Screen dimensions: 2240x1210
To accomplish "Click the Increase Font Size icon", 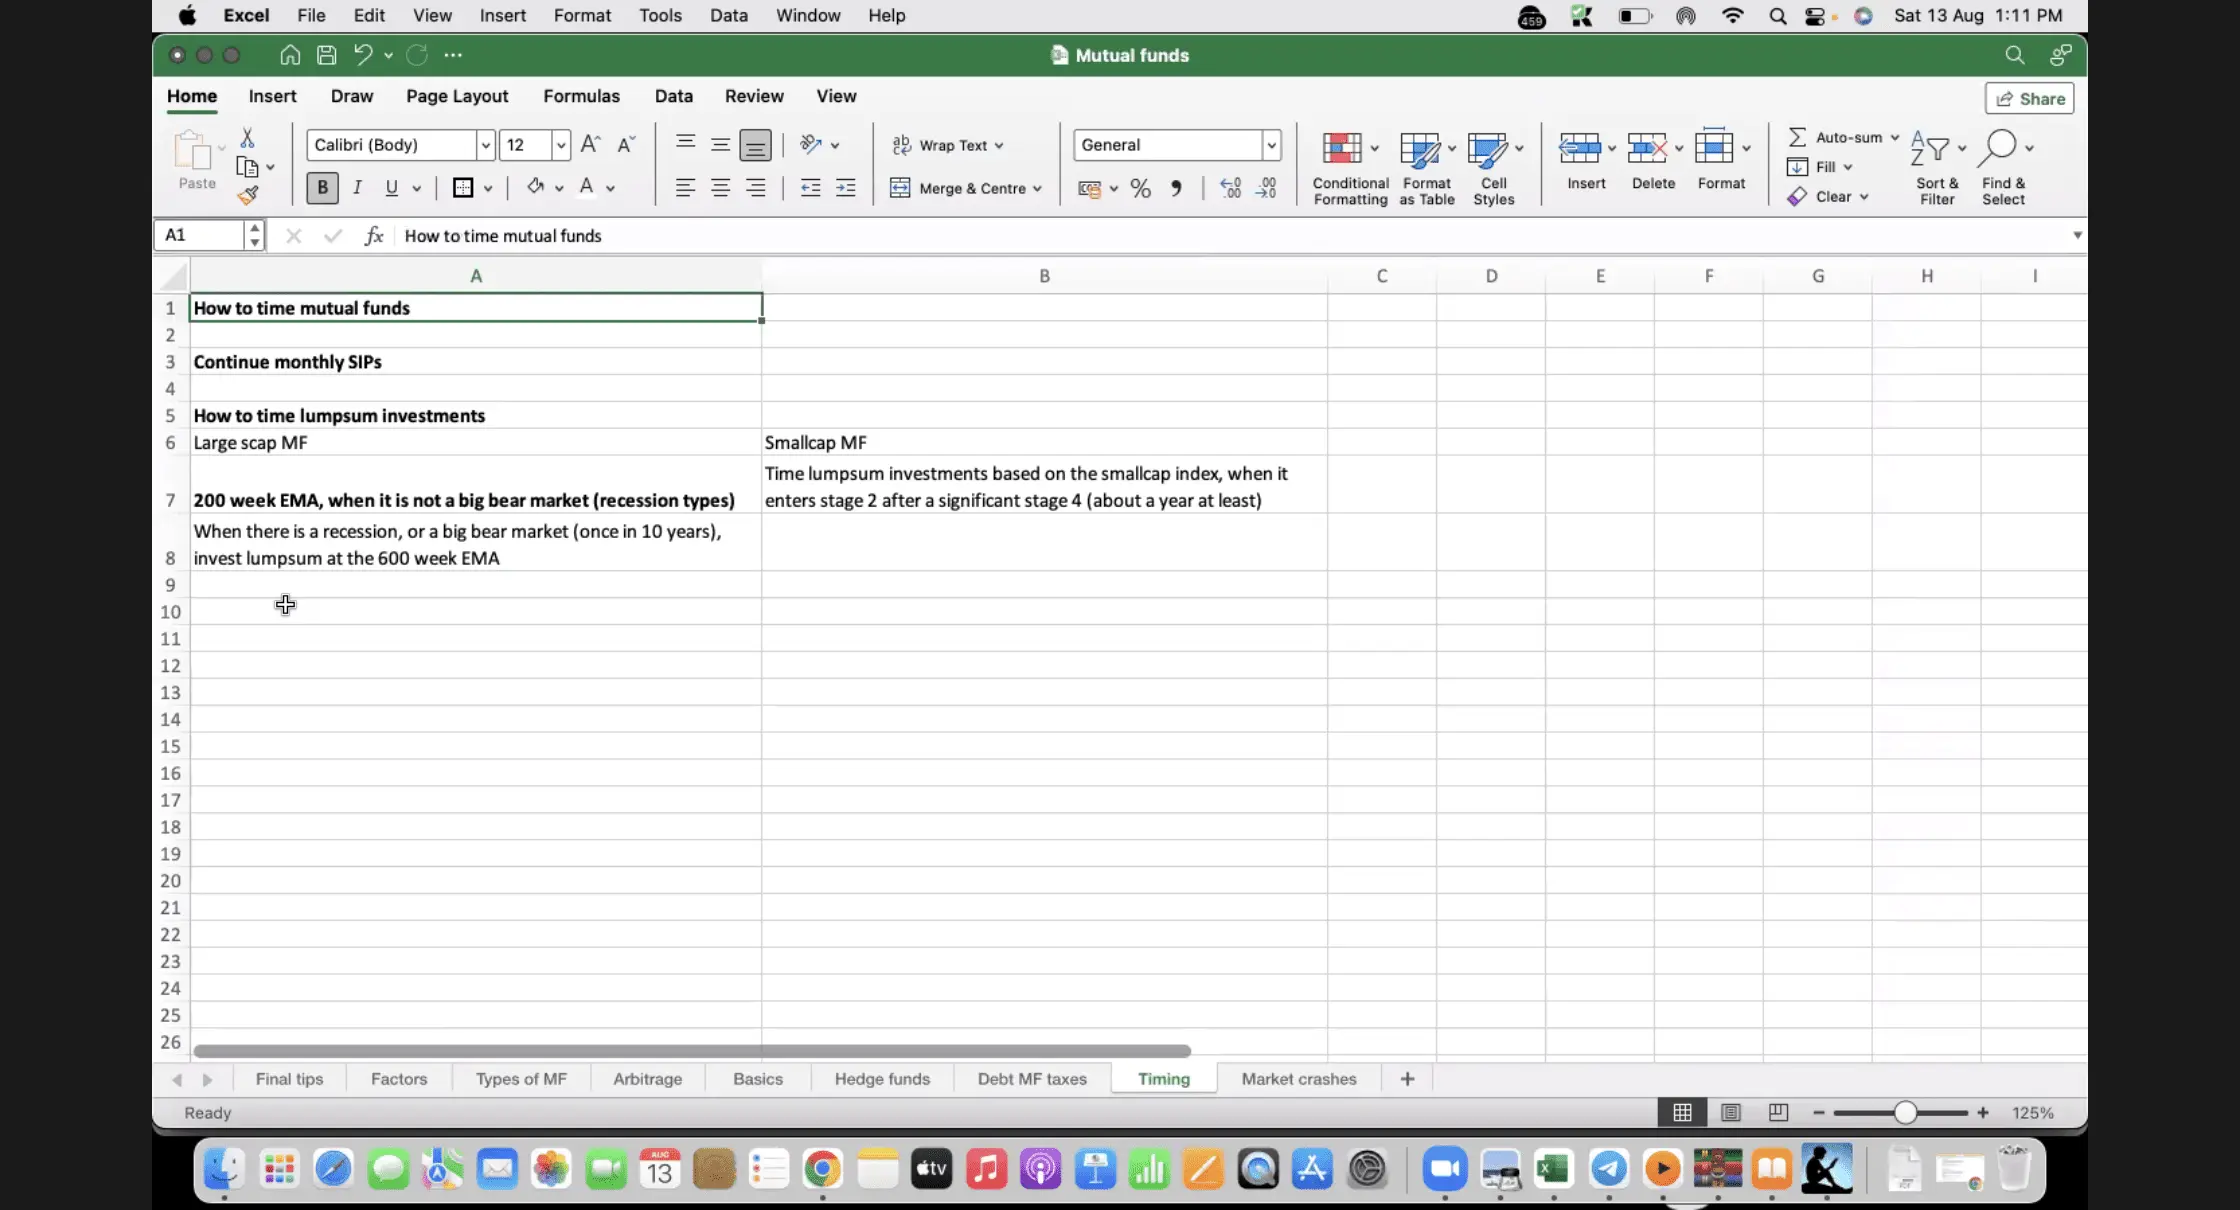I will point(590,145).
